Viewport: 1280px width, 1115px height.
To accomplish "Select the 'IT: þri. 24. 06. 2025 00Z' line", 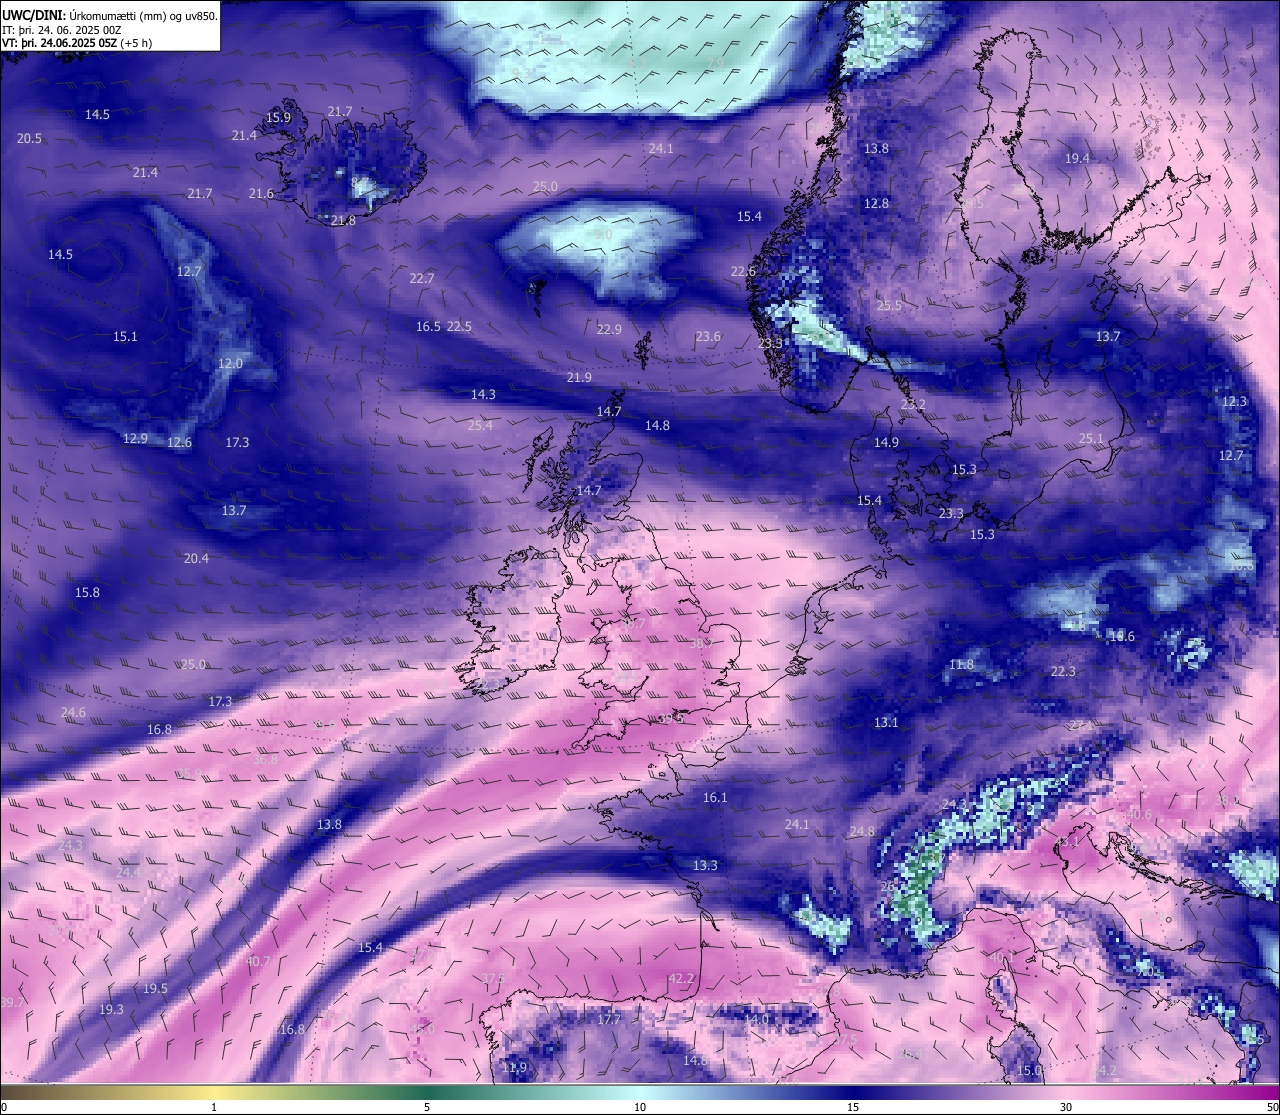I will click(62, 30).
